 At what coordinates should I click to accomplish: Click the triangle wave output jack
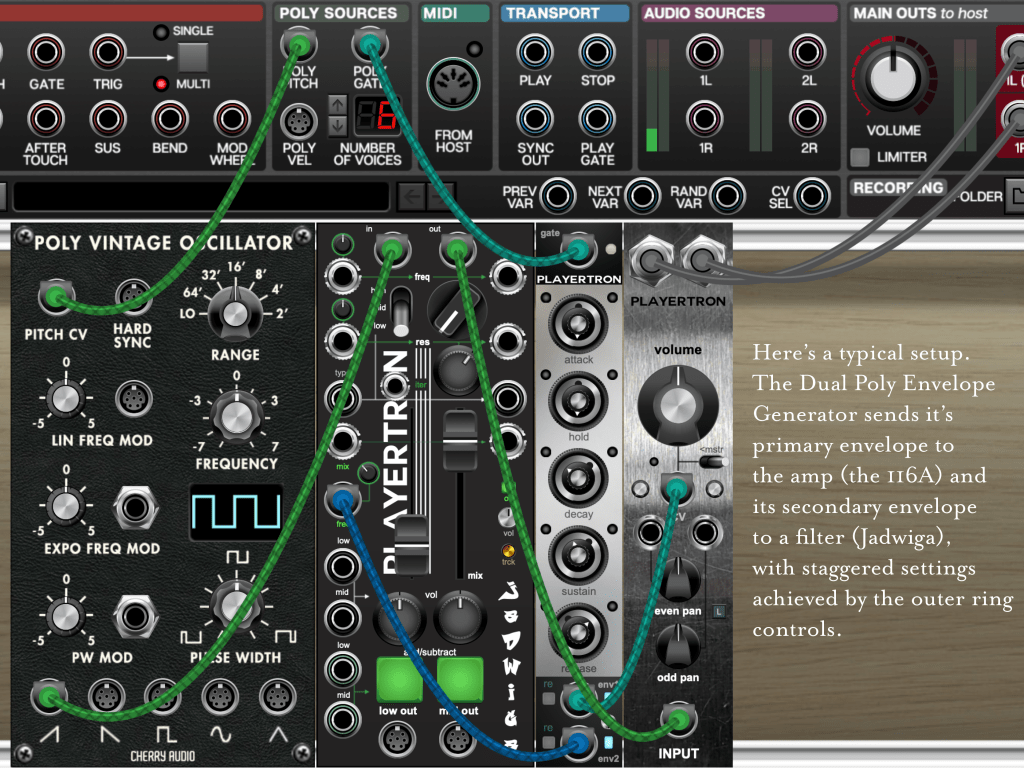278,696
